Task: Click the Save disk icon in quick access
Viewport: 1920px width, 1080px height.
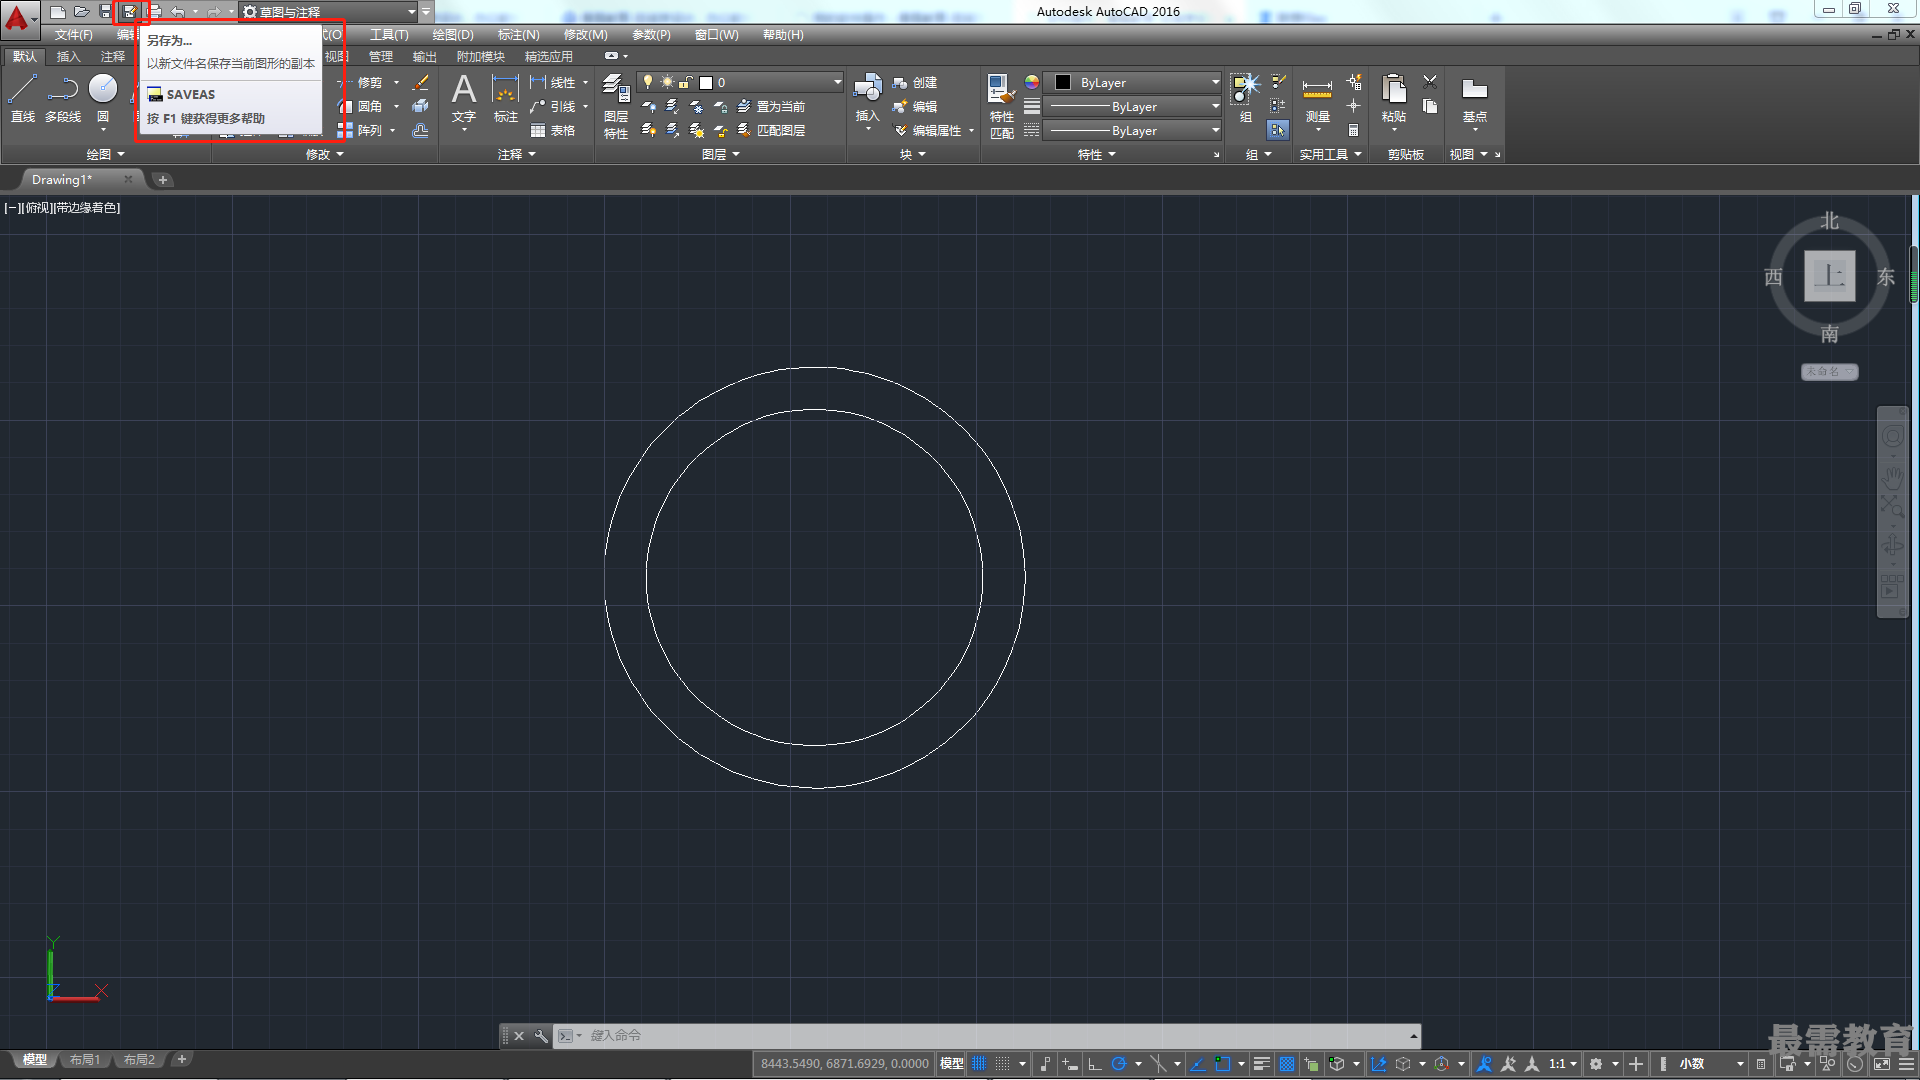Action: pyautogui.click(x=106, y=12)
